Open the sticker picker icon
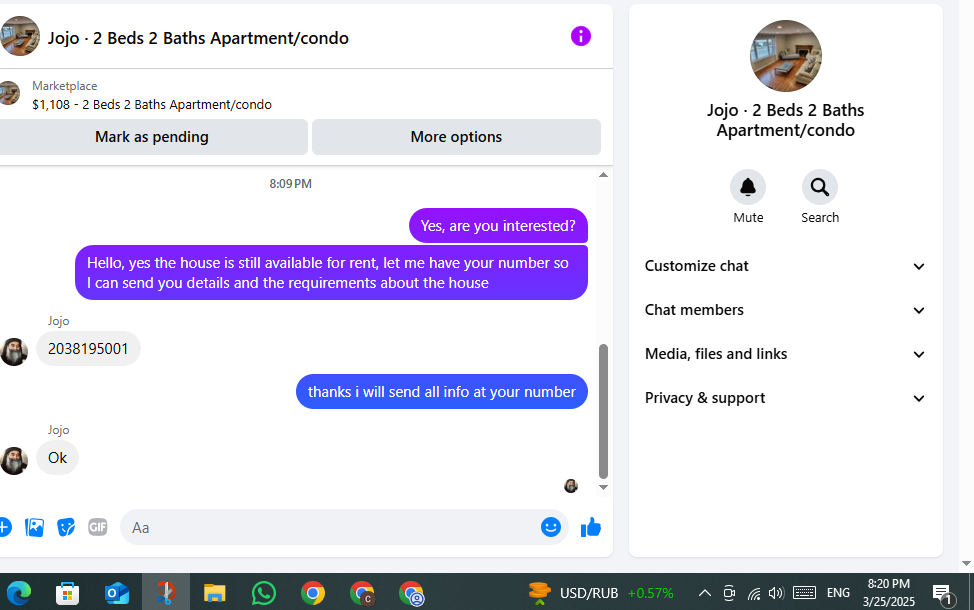The width and height of the screenshot is (974, 610). coord(66,527)
